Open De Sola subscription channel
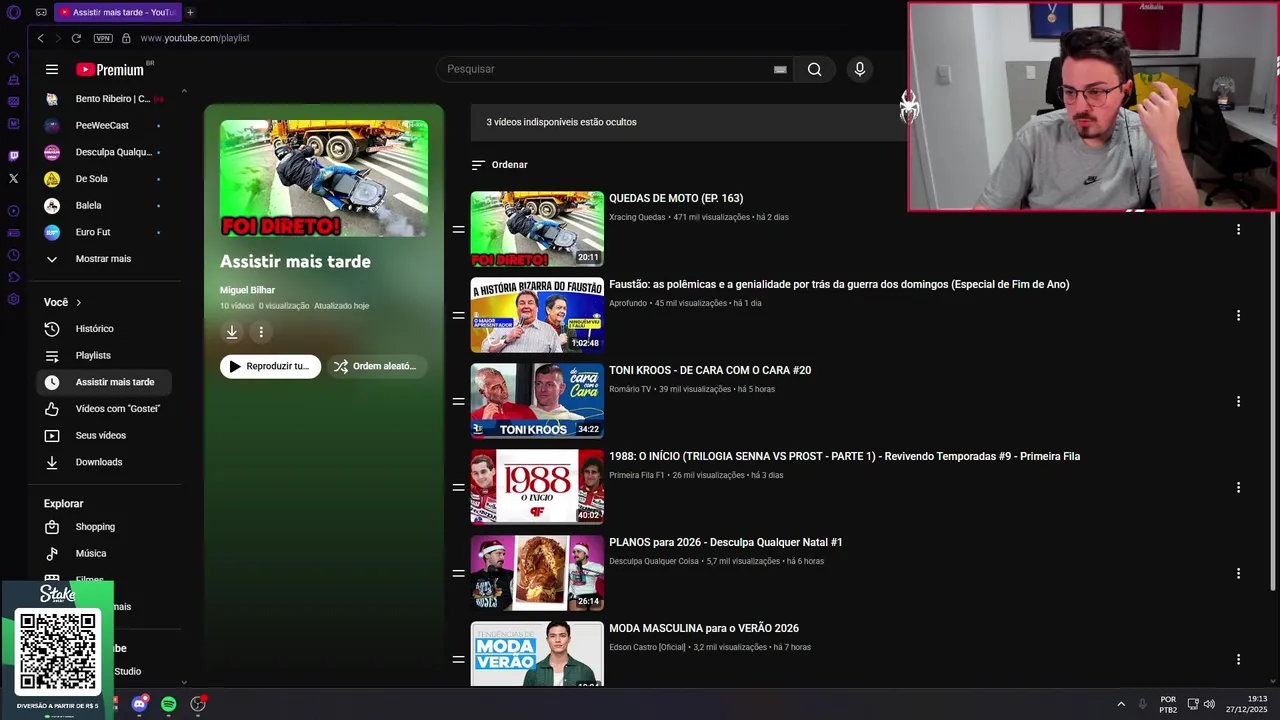The width and height of the screenshot is (1280, 720). (105, 179)
